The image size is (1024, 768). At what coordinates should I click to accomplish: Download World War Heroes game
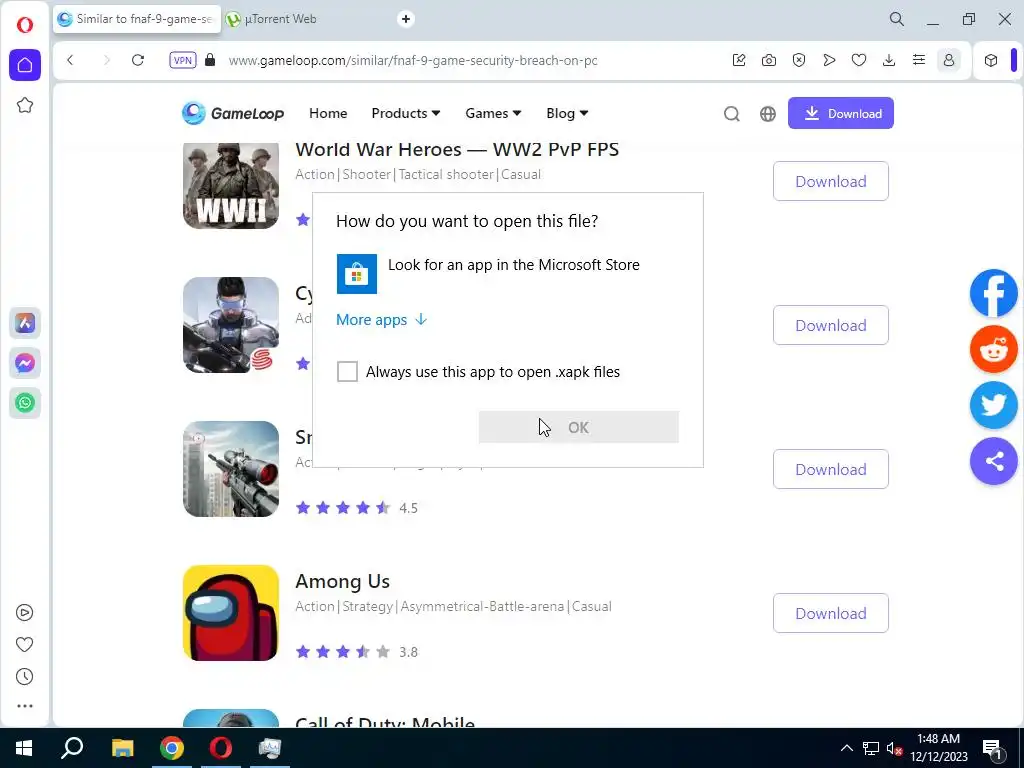coord(831,181)
